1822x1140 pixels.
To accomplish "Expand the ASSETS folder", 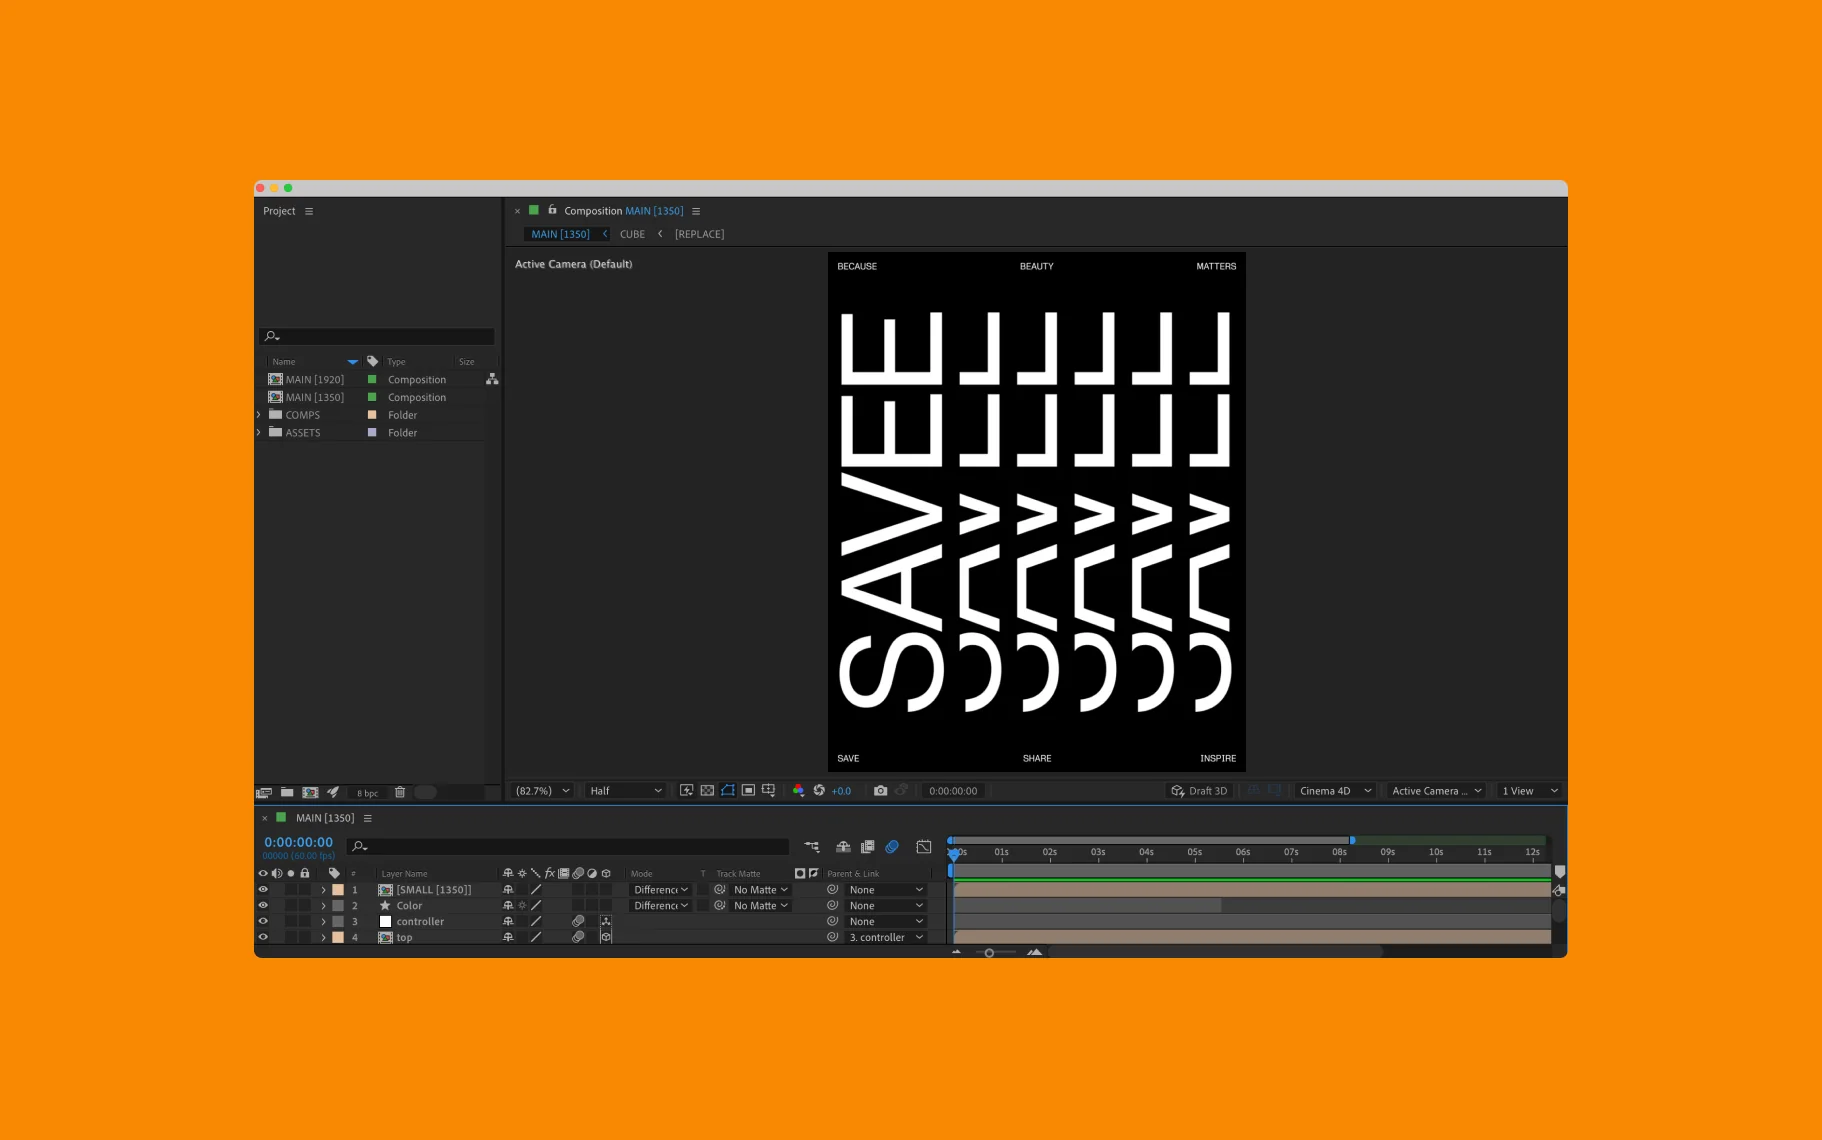I will click(x=259, y=432).
